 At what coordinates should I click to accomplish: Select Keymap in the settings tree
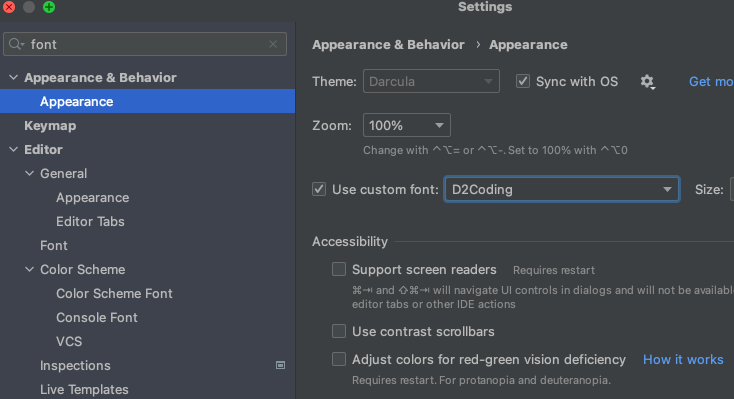50,126
